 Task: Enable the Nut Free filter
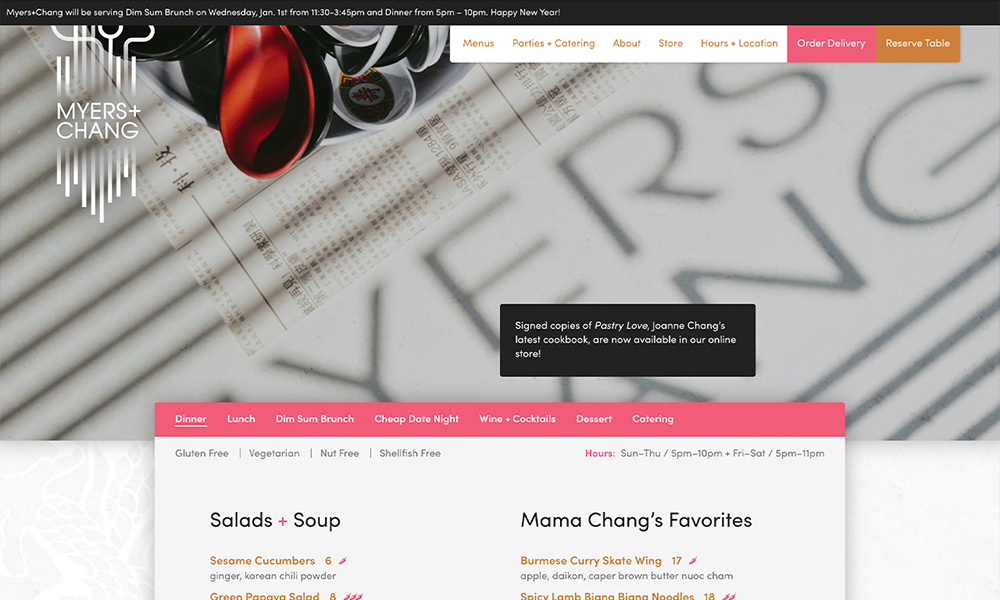pyautogui.click(x=339, y=453)
